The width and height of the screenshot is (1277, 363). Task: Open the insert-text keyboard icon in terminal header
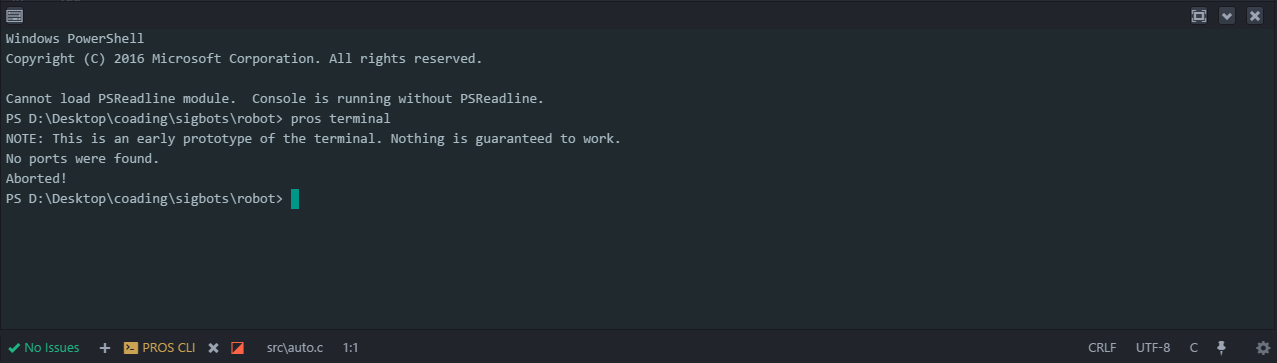pyautogui.click(x=15, y=15)
